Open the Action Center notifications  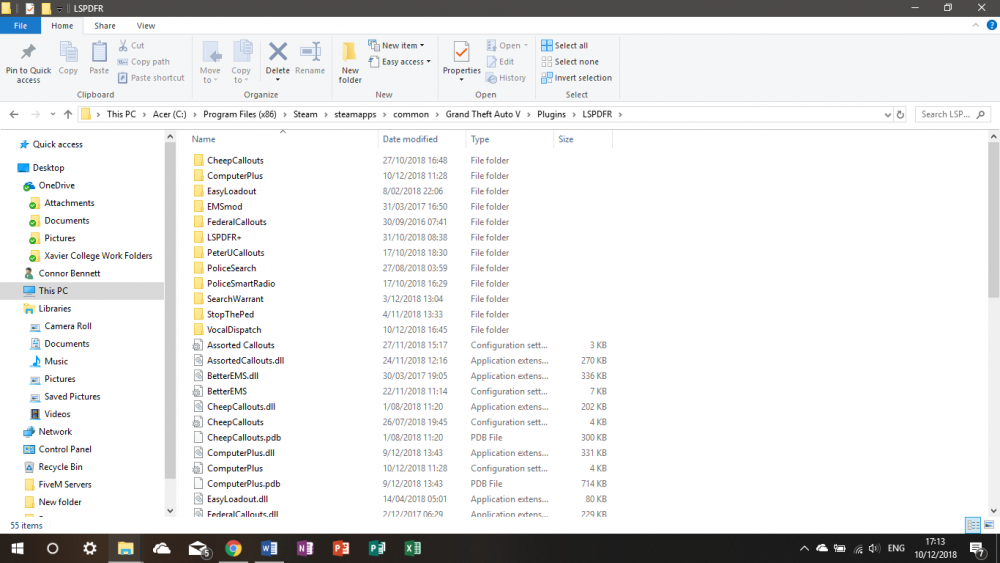click(978, 548)
